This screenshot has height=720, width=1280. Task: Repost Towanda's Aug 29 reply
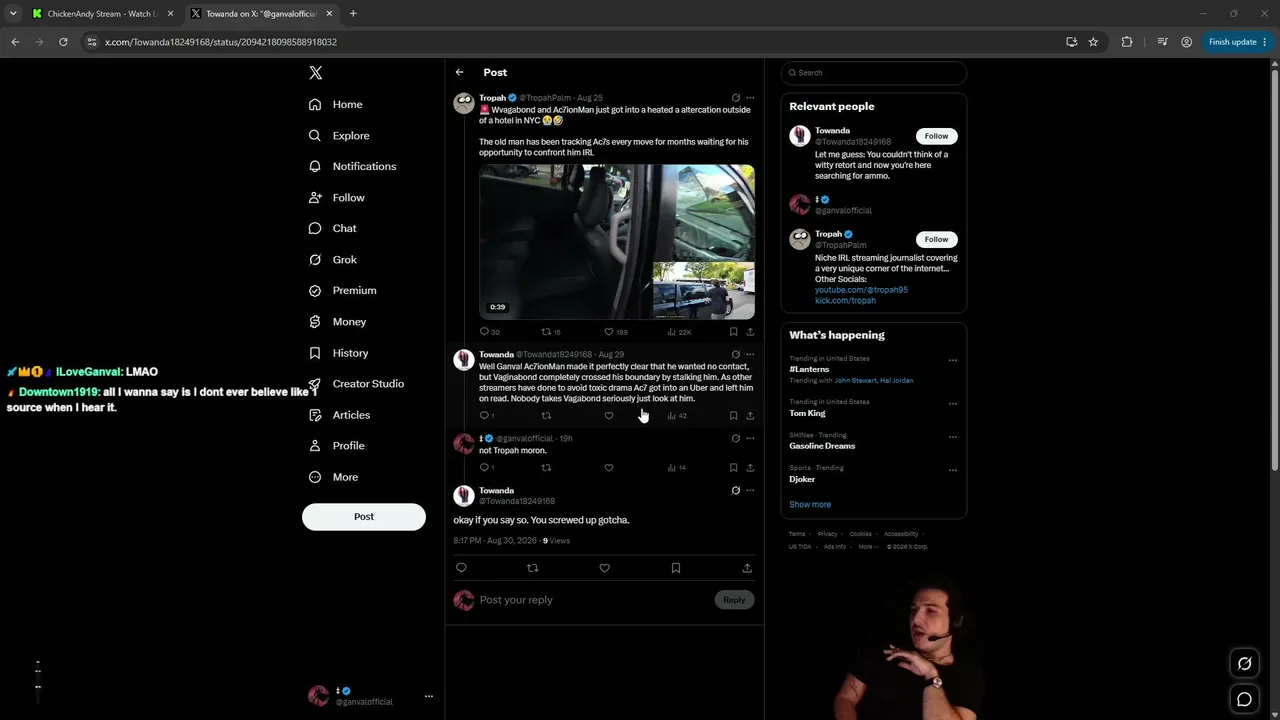click(546, 416)
